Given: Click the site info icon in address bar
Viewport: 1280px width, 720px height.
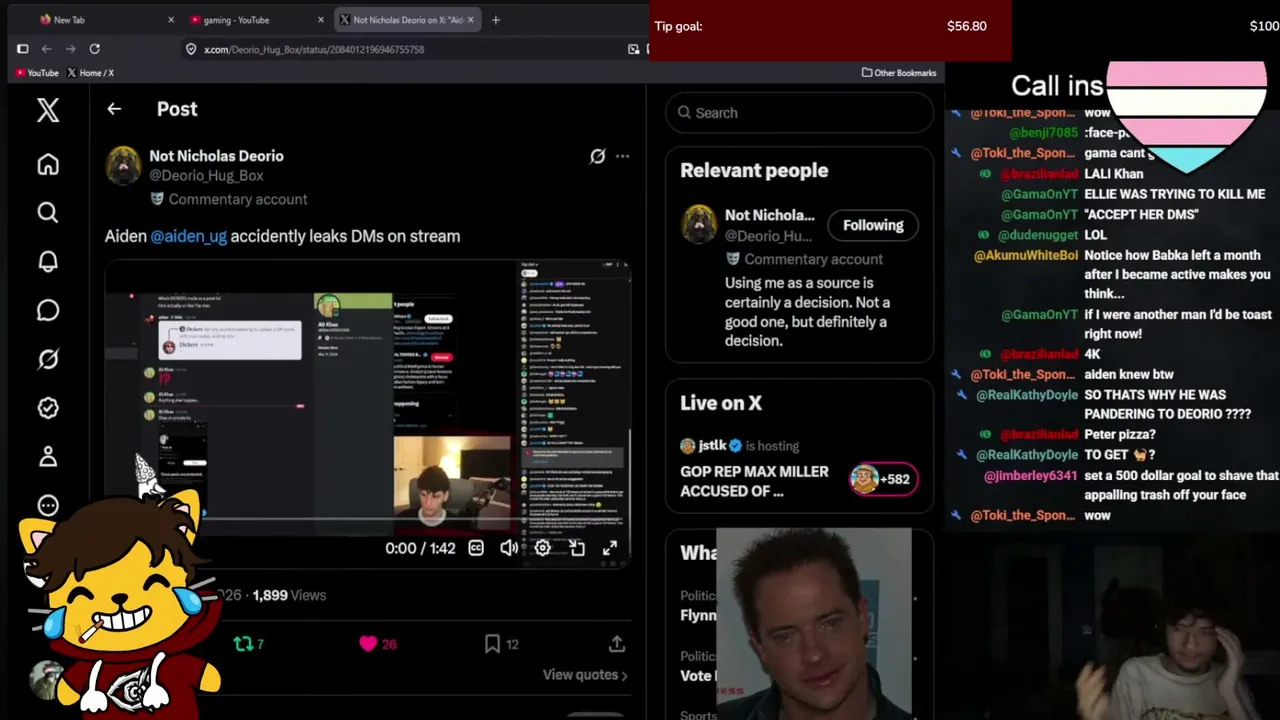Looking at the screenshot, I should tap(191, 49).
